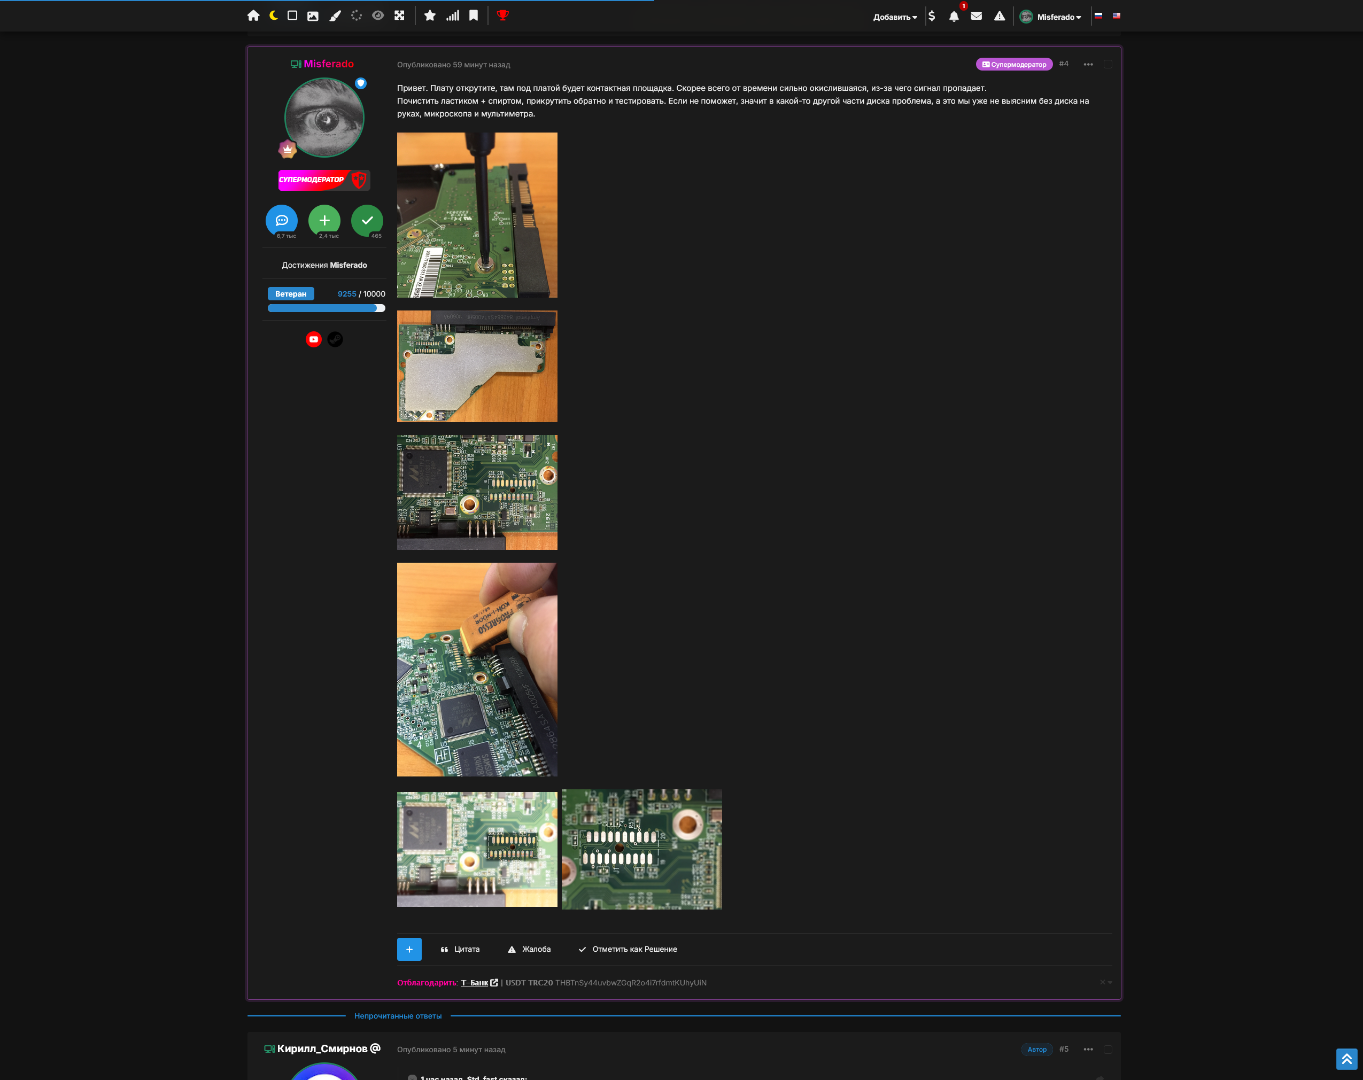Click the bookmark icon in top toolbar
Image resolution: width=1363 pixels, height=1080 pixels.
(474, 16)
